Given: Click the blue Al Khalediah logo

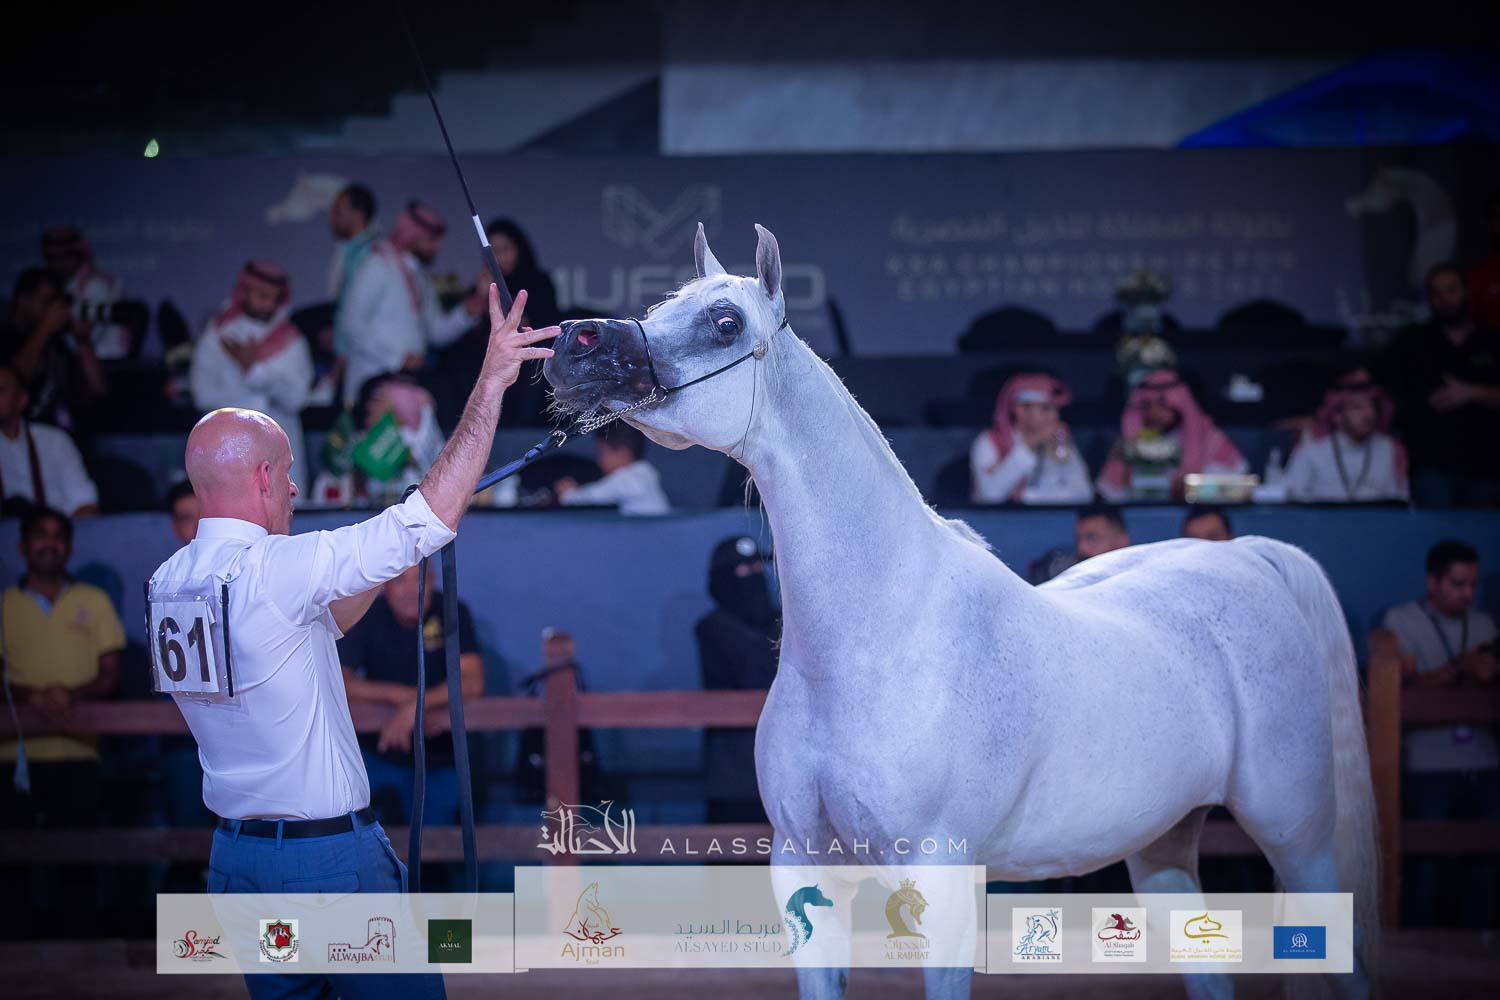Looking at the screenshot, I should click(1299, 941).
